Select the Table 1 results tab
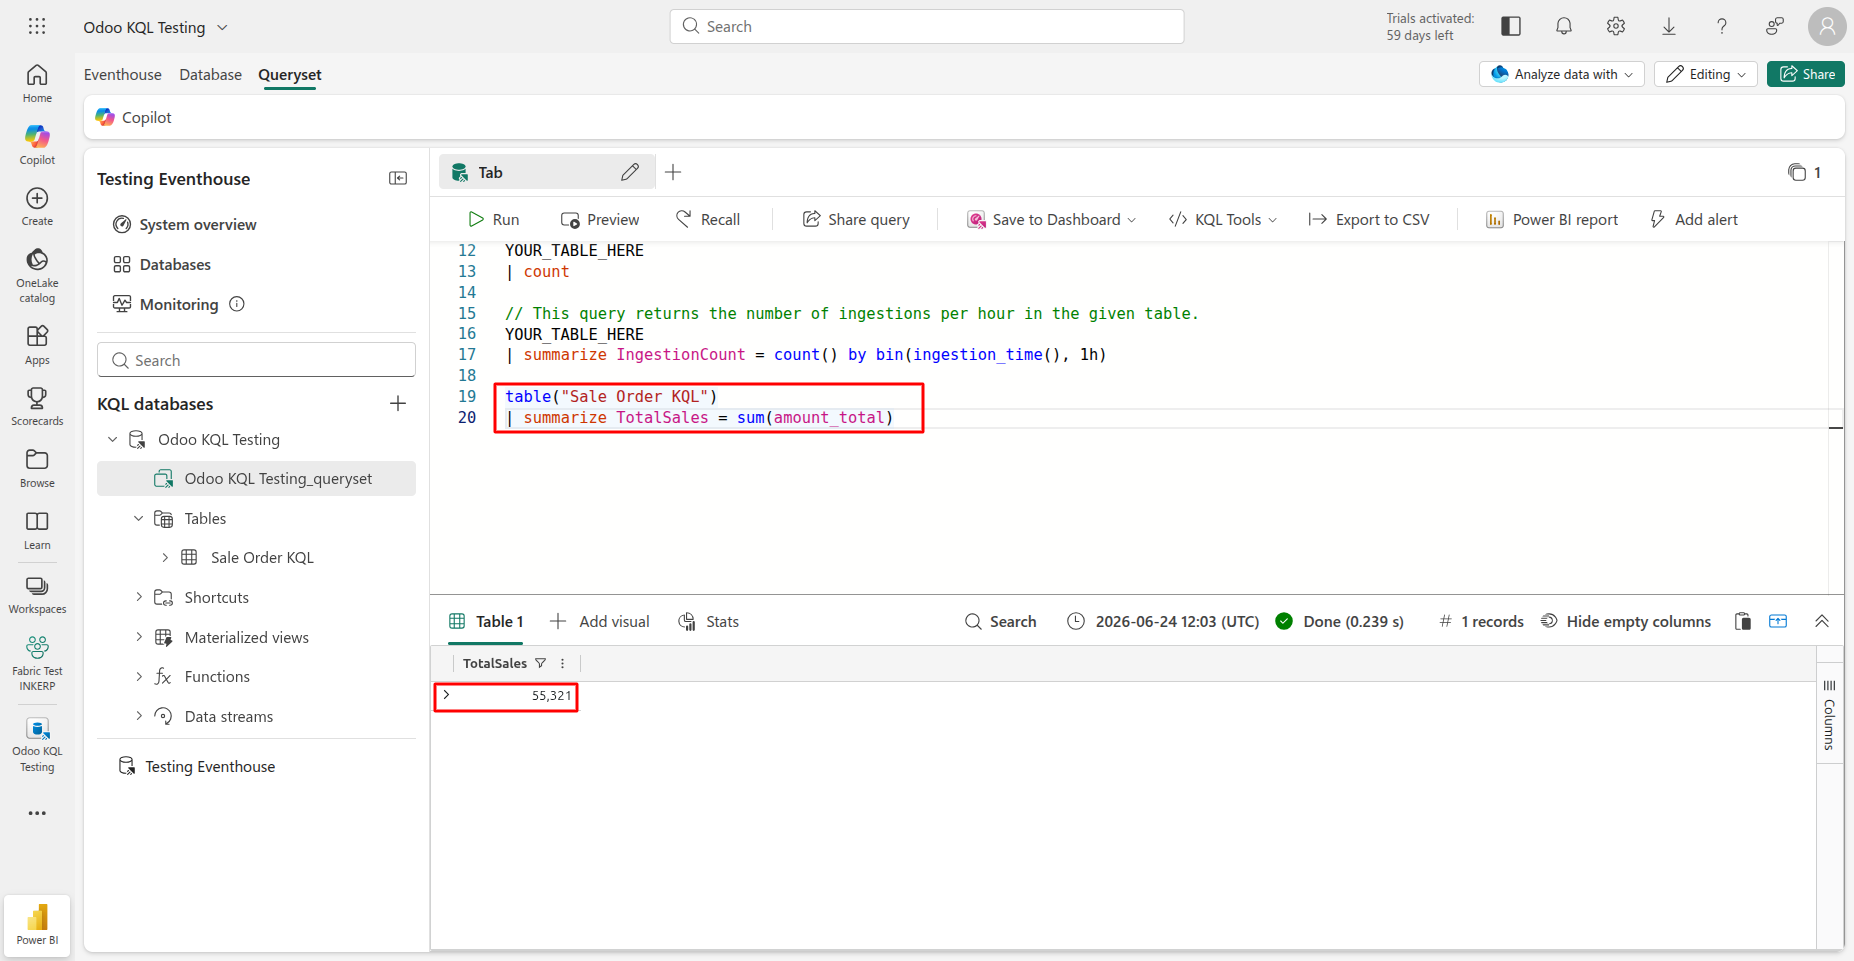Viewport: 1854px width, 961px height. pos(487,621)
